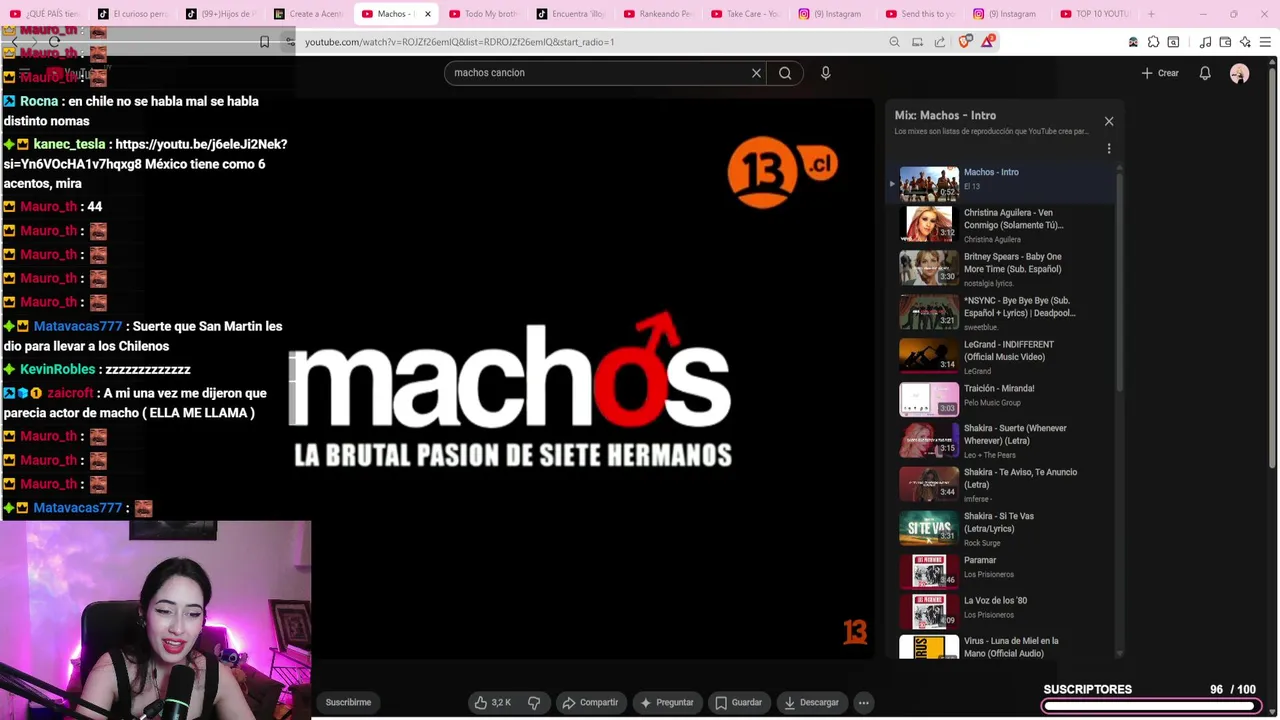Image resolution: width=1280 pixels, height=720 pixels.
Task: Open YouTube notifications with the bell icon
Action: (1205, 73)
